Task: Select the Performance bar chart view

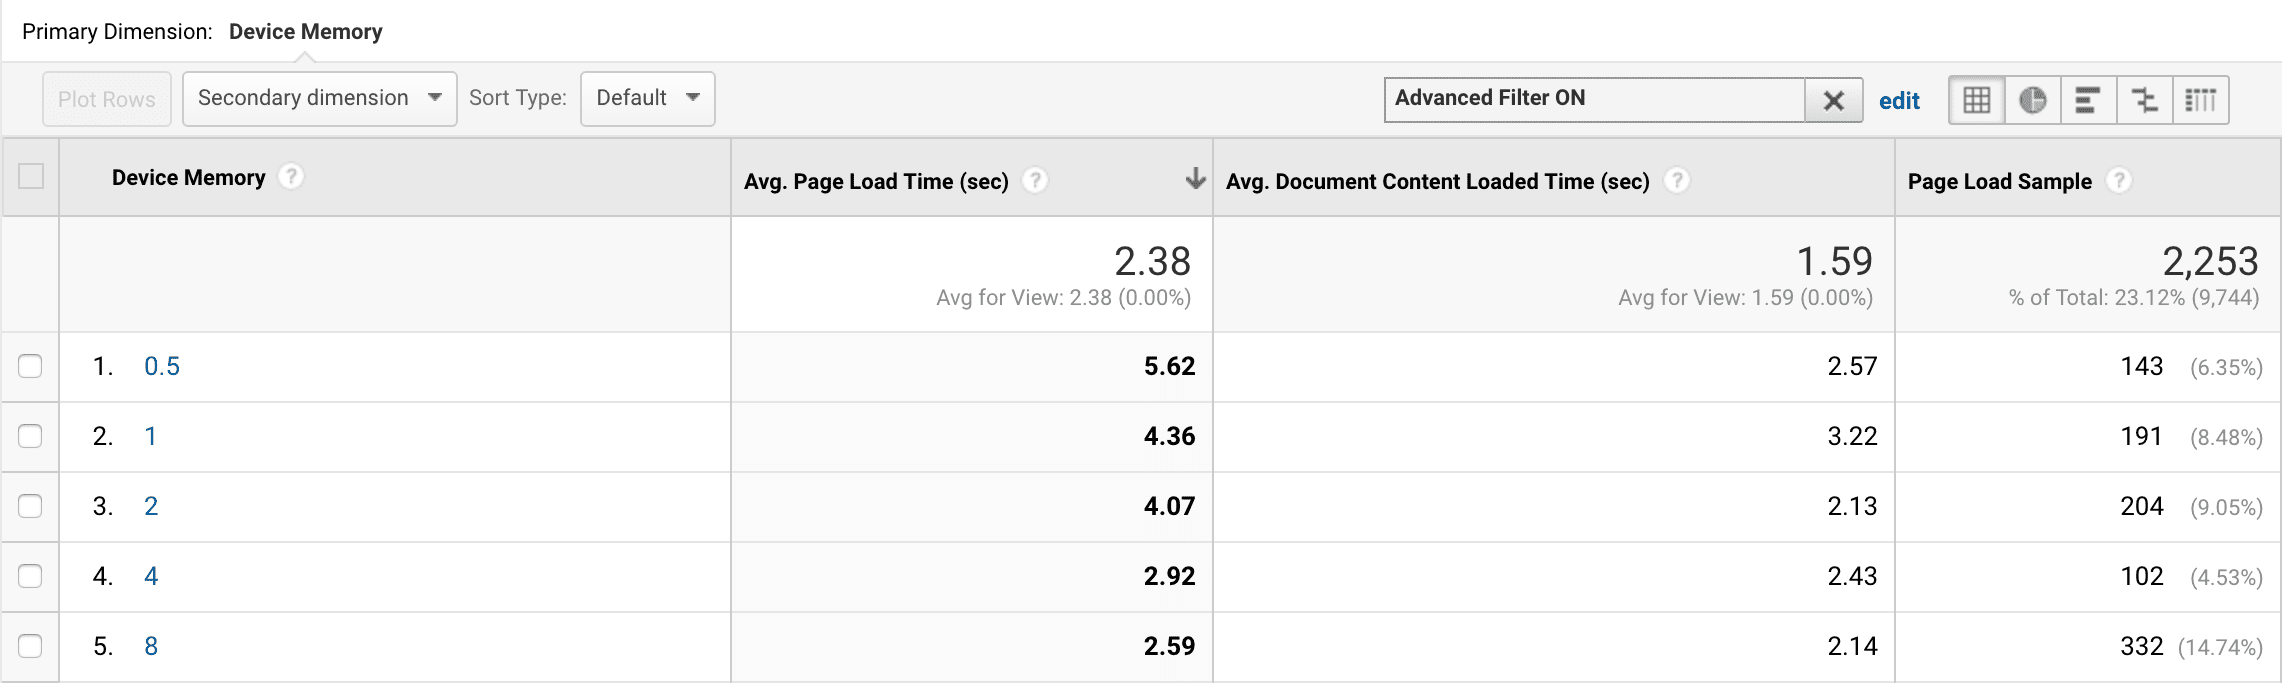Action: click(2088, 100)
